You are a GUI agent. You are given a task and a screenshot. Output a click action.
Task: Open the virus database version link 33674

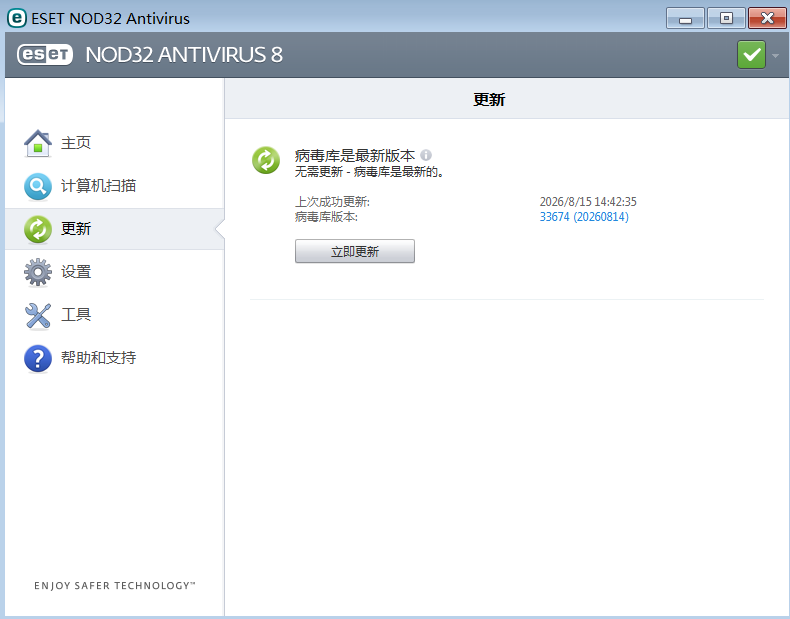[x=584, y=217]
